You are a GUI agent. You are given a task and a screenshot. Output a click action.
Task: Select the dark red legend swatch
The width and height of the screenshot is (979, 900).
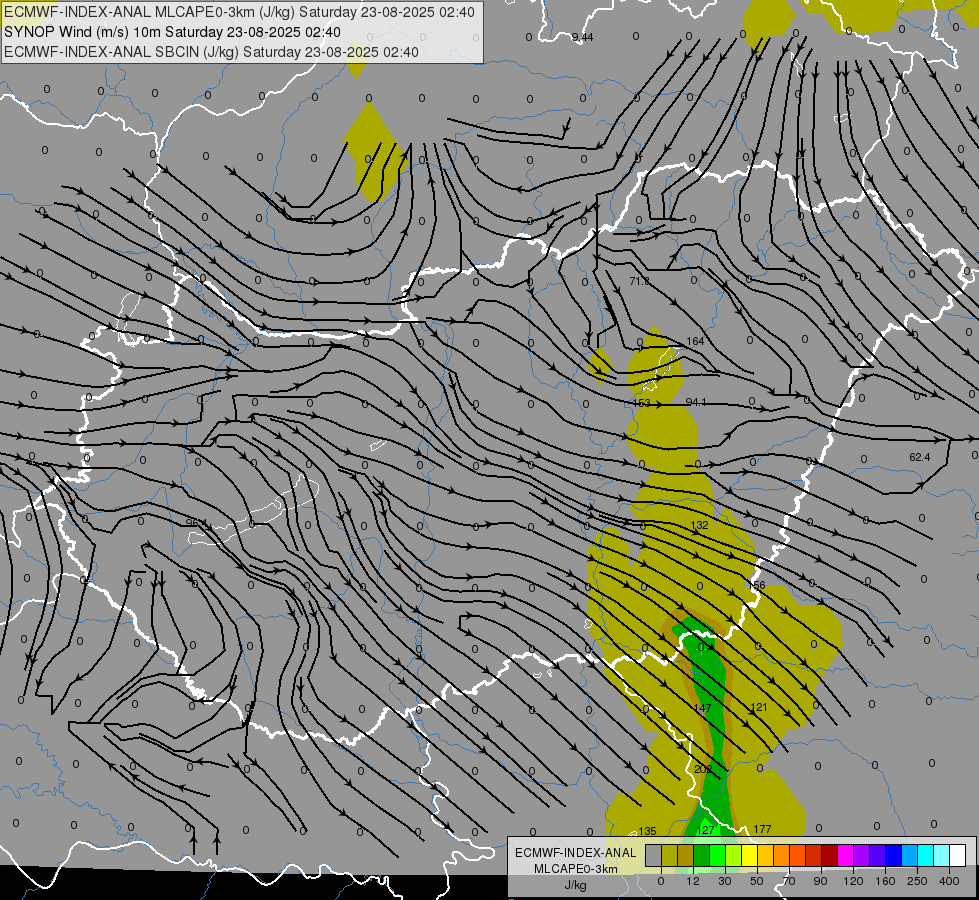click(x=830, y=855)
